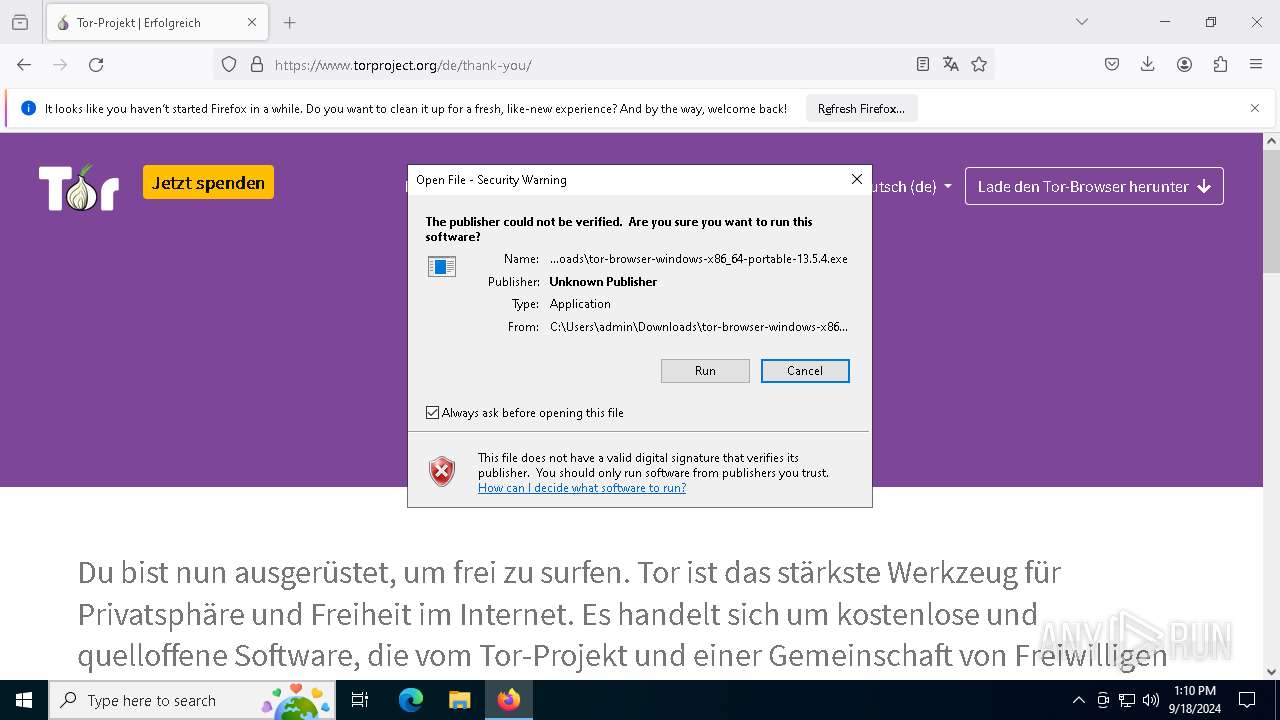Screen dimensions: 1280x720
Task: Open the clock showing 1:10 PM
Action: 1194,700
